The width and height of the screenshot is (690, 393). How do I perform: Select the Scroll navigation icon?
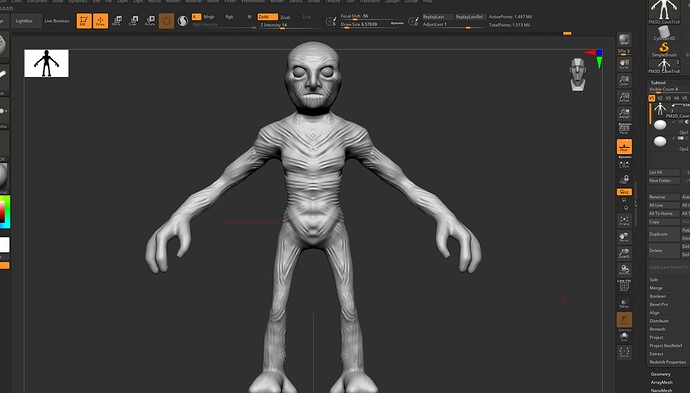point(624,65)
